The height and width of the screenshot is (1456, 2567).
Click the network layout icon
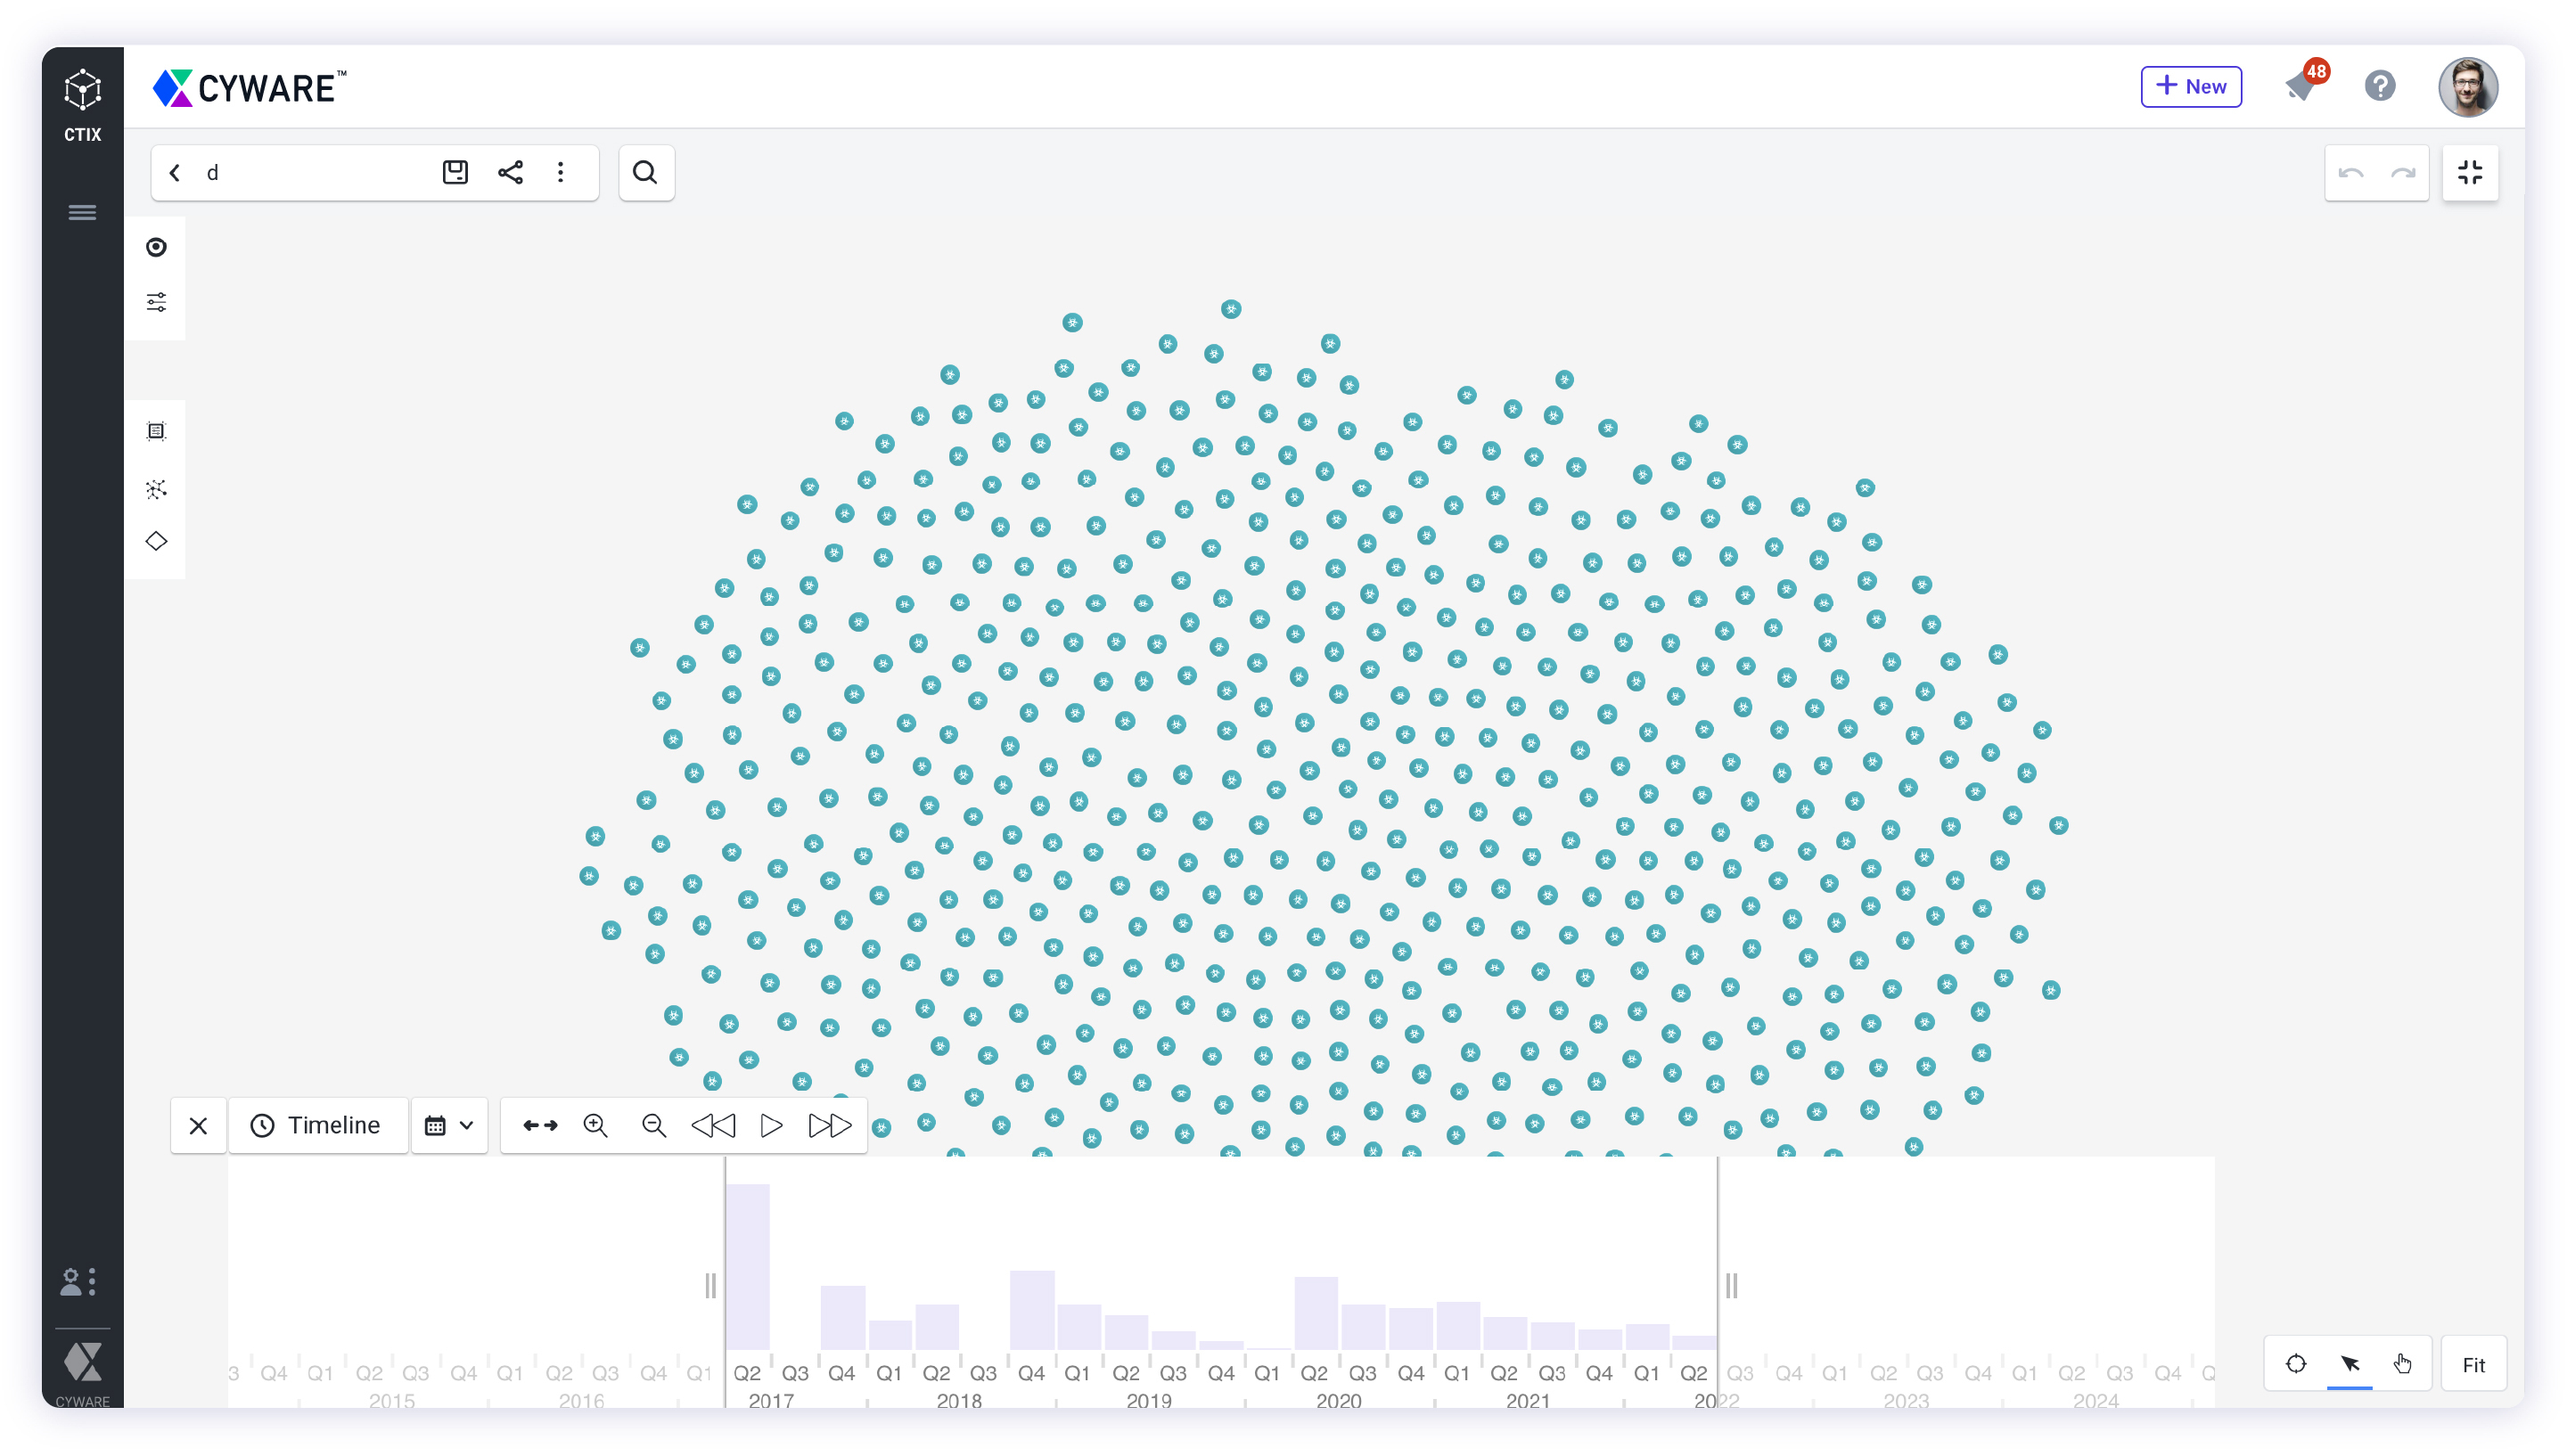point(156,488)
